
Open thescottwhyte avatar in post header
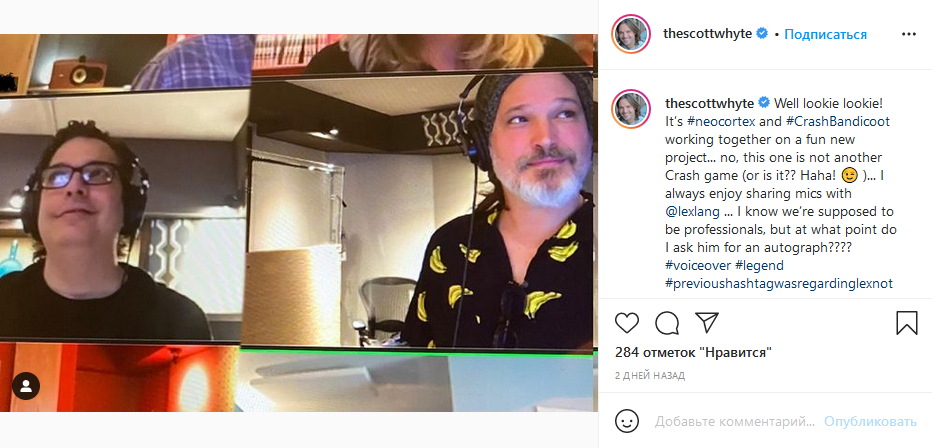click(631, 34)
